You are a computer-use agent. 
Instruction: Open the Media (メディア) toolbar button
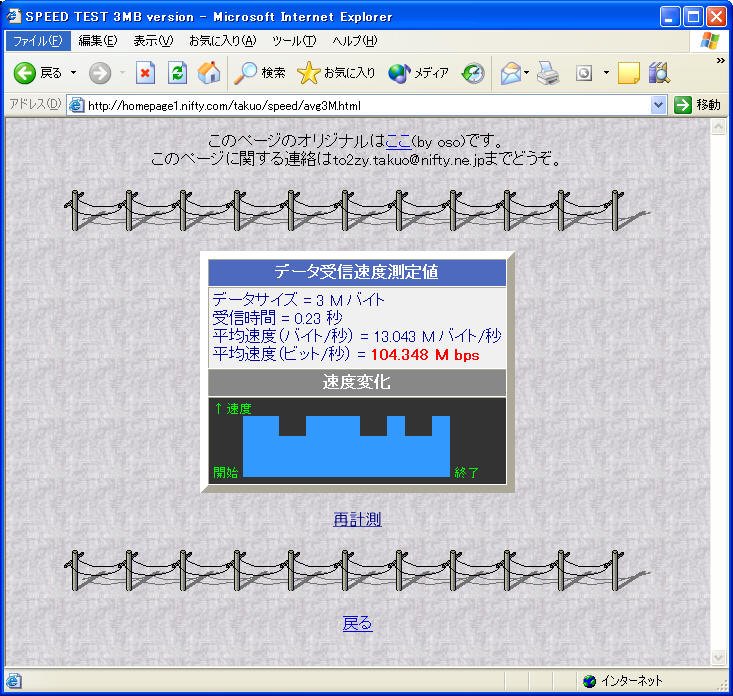click(x=419, y=73)
